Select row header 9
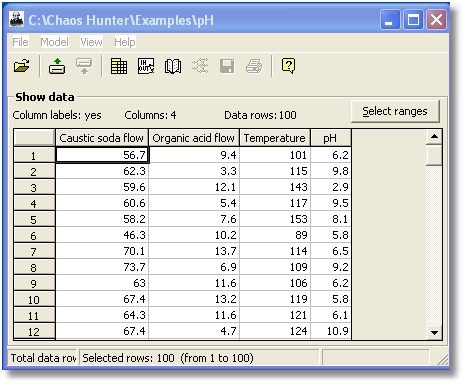The image size is (464, 384). (x=34, y=283)
